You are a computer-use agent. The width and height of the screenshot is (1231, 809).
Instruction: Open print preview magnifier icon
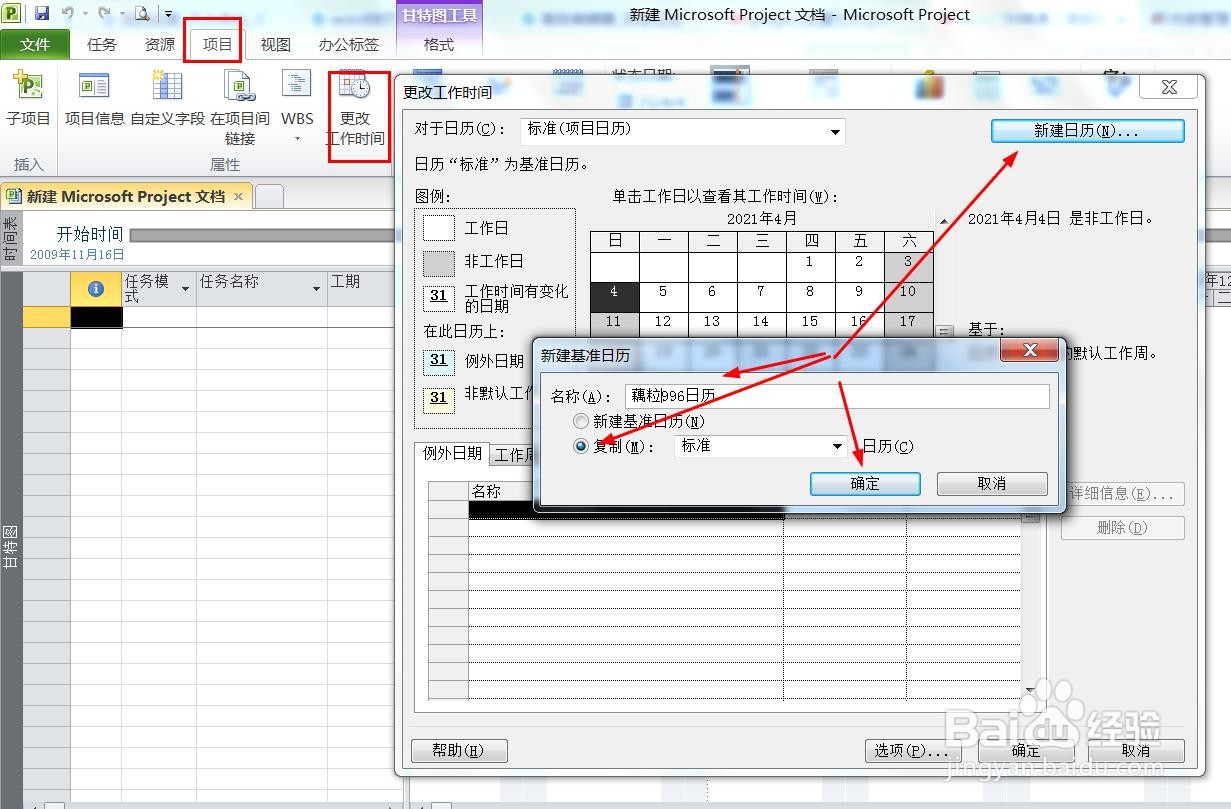(x=141, y=13)
